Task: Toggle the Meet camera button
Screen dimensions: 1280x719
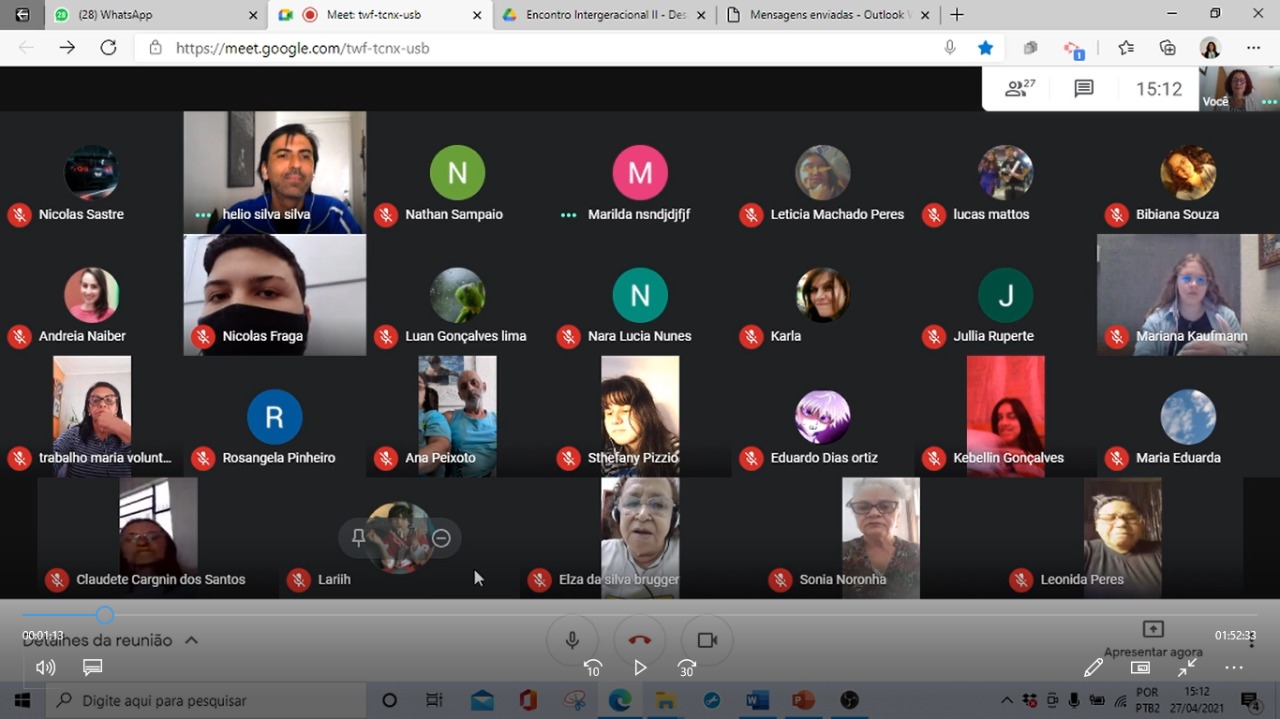Action: tap(707, 640)
